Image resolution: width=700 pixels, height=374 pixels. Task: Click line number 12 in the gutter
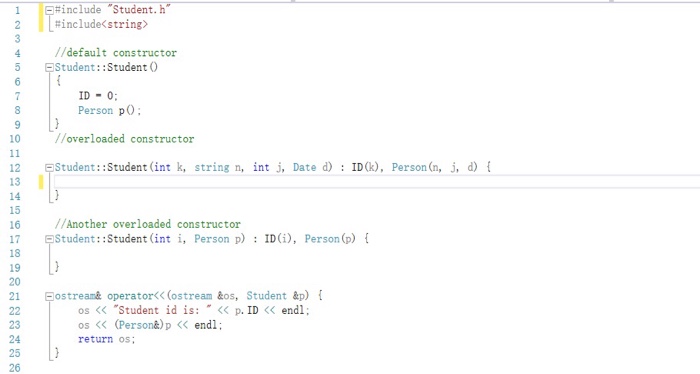[x=15, y=168]
